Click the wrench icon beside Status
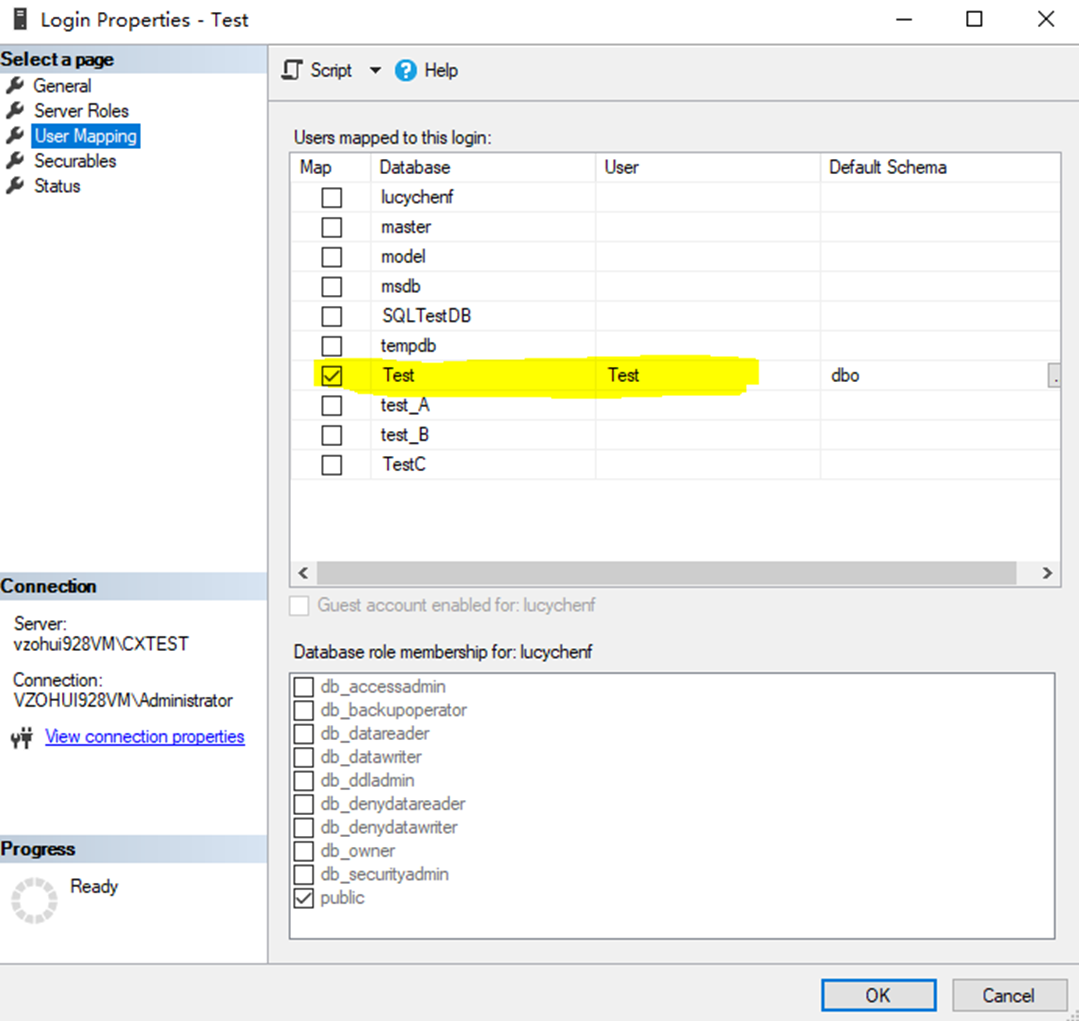1079x1021 pixels. [x=15, y=186]
